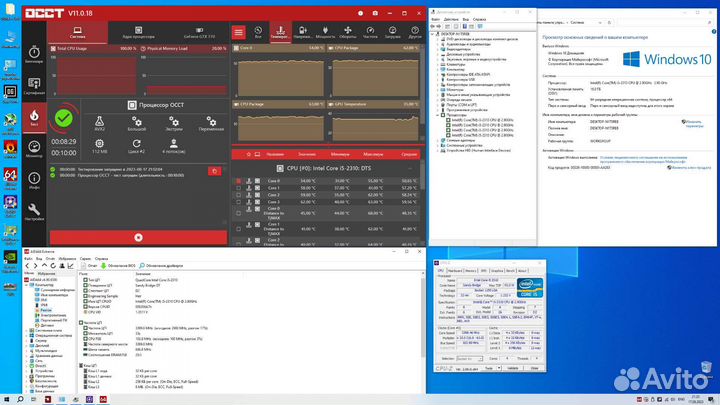Image resolution: width=720 pixels, height=405 pixels.
Task: Open OCCT Settings wrench icon
Action: pyautogui.click(x=35, y=211)
